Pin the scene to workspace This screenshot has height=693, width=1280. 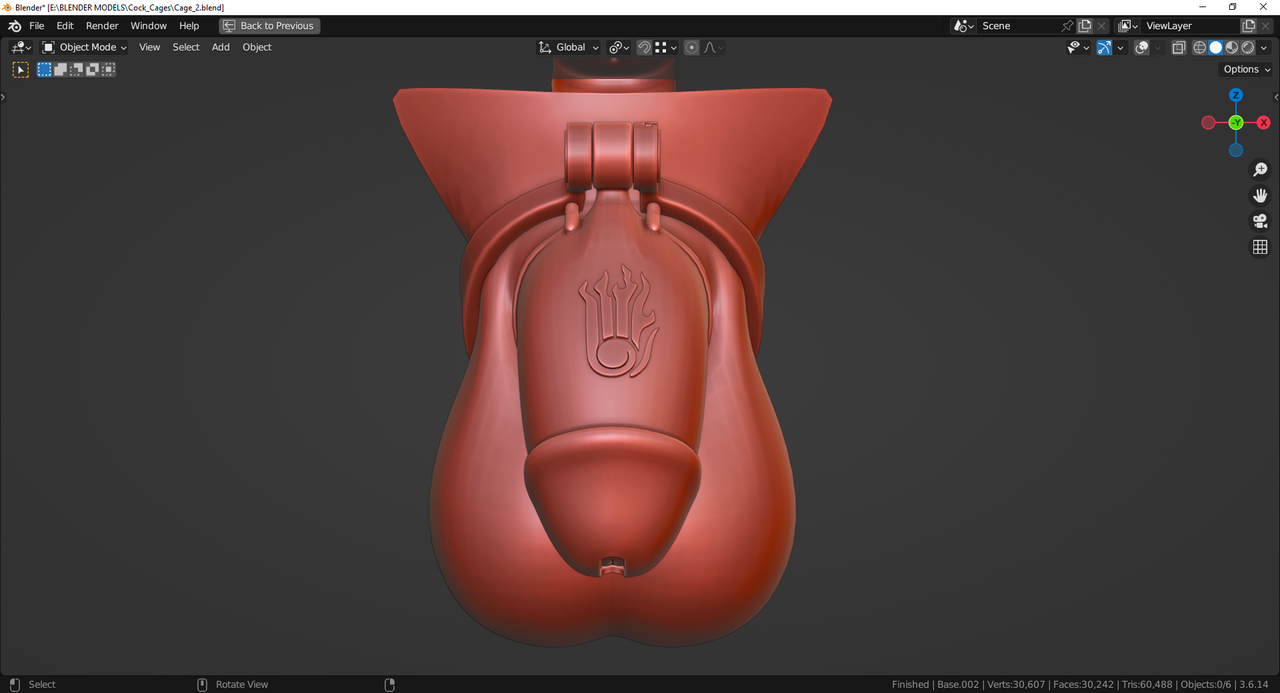(x=1067, y=26)
